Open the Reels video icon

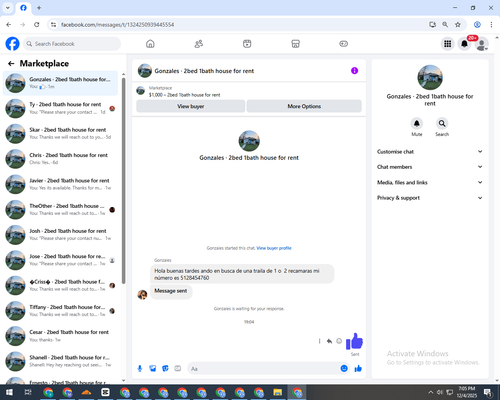(x=247, y=44)
